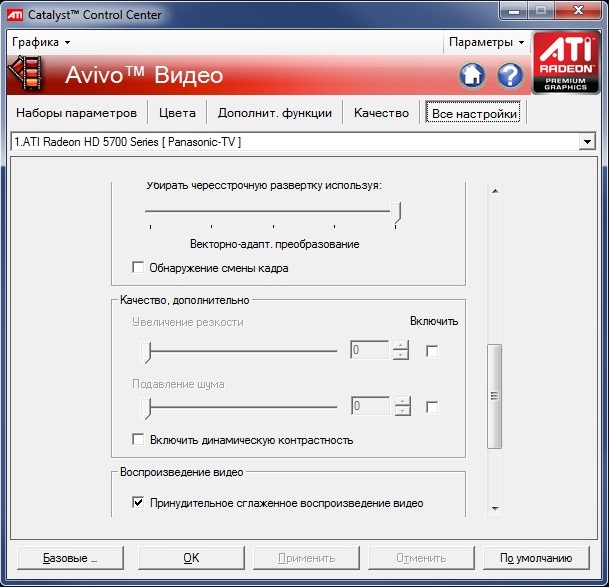The width and height of the screenshot is (609, 588).
Task: Click the scrollbar up arrow
Action: [x=495, y=191]
